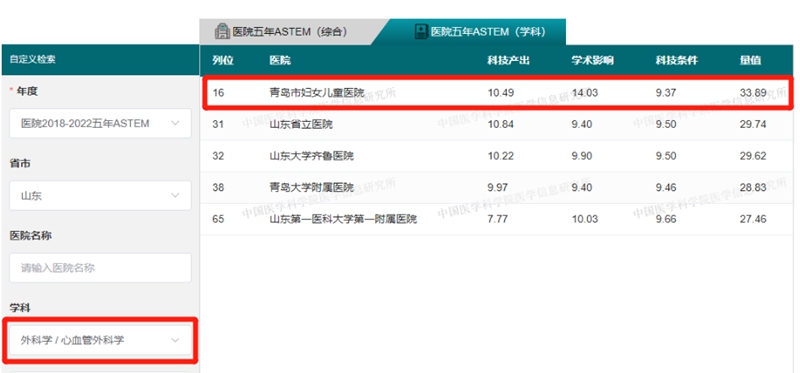Click 学术影响 column header

pos(592,61)
